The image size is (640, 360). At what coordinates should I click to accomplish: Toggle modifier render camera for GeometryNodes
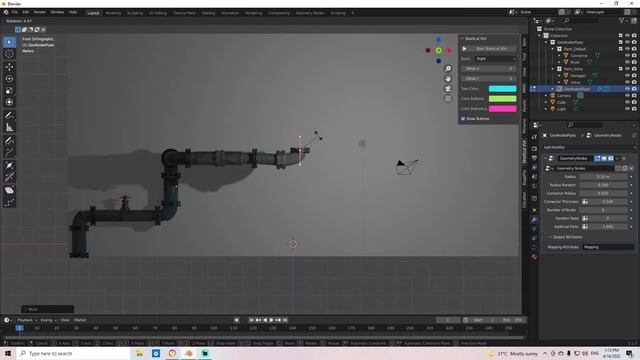point(611,158)
